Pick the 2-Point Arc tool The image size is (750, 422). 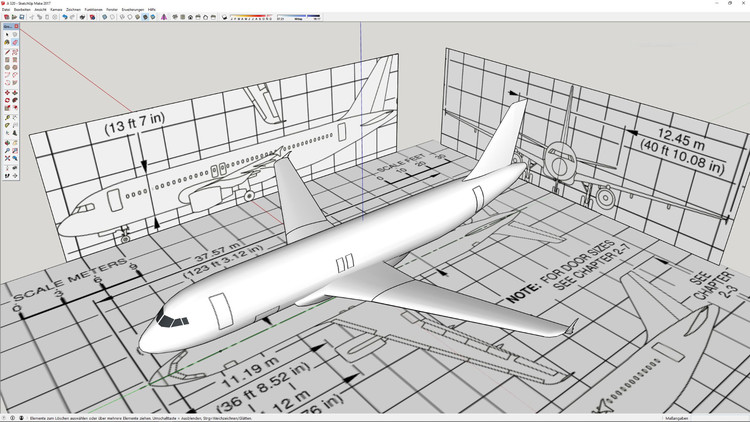[15, 74]
